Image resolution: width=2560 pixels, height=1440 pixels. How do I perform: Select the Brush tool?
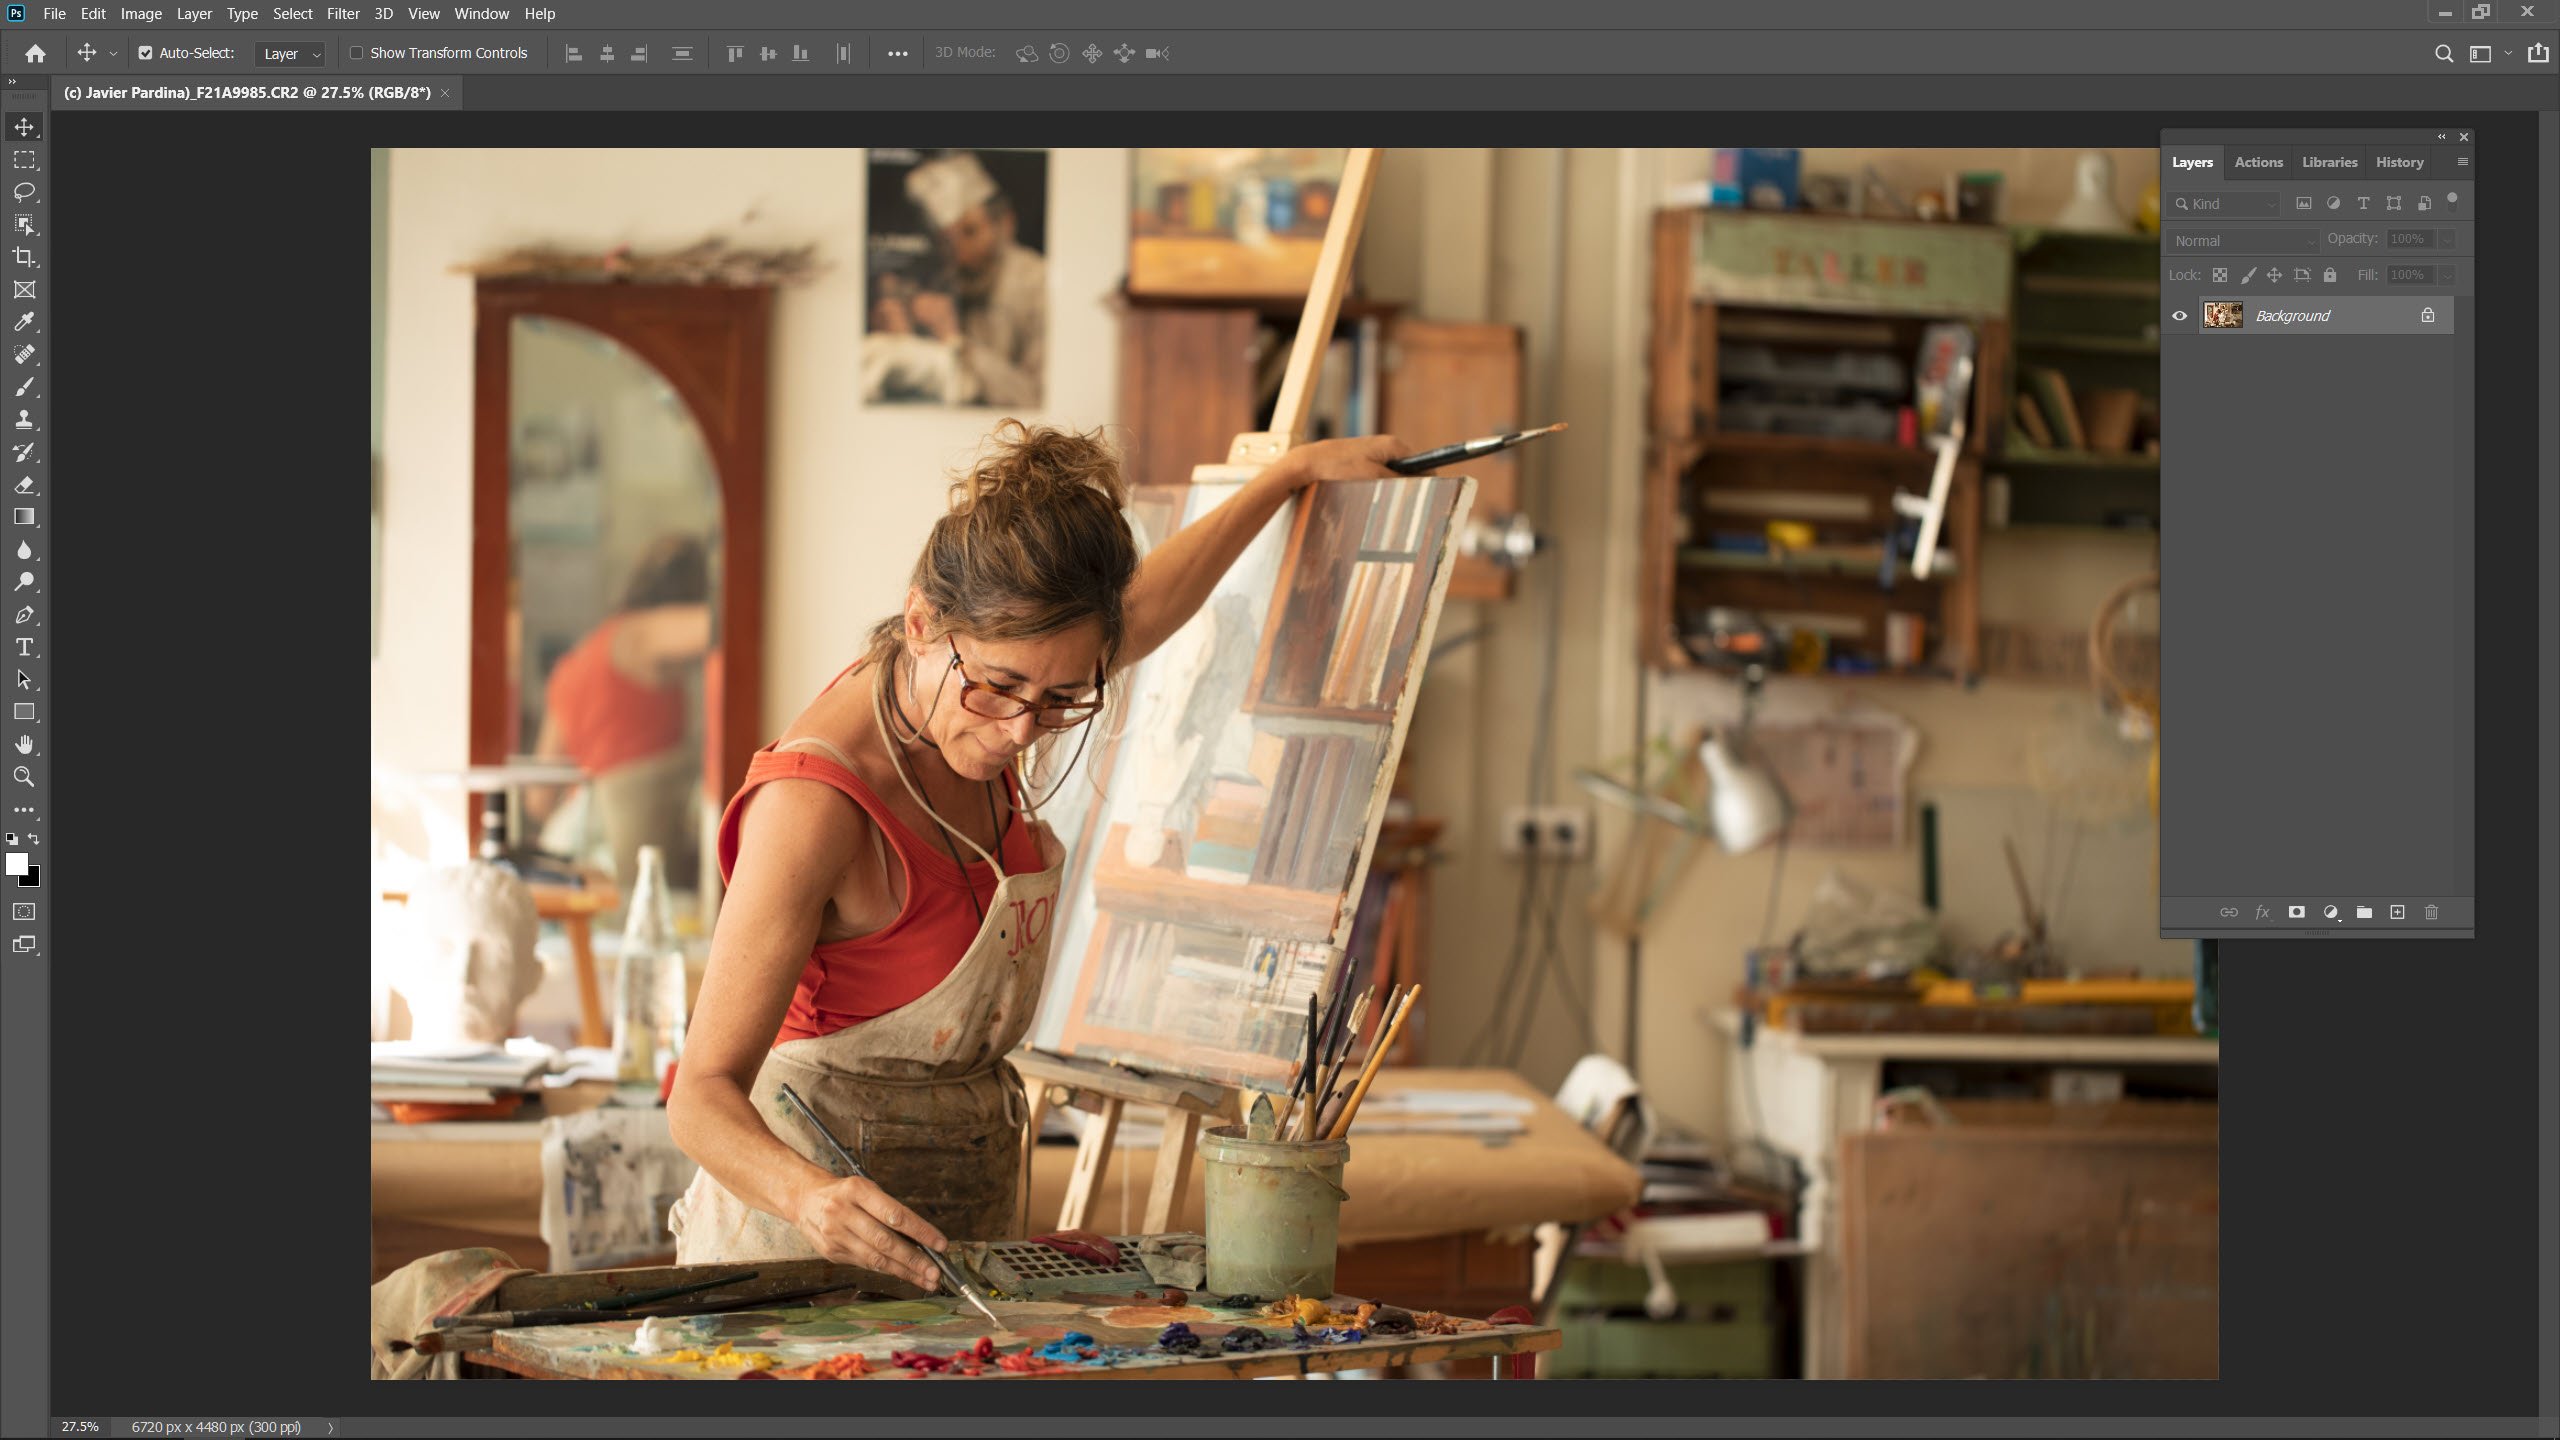point(25,385)
